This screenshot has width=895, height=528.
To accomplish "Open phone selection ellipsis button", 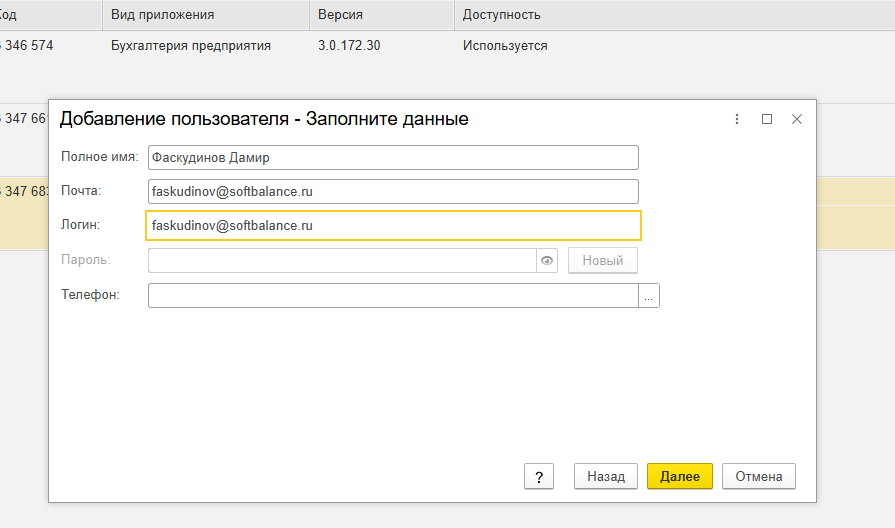I will pyautogui.click(x=648, y=296).
